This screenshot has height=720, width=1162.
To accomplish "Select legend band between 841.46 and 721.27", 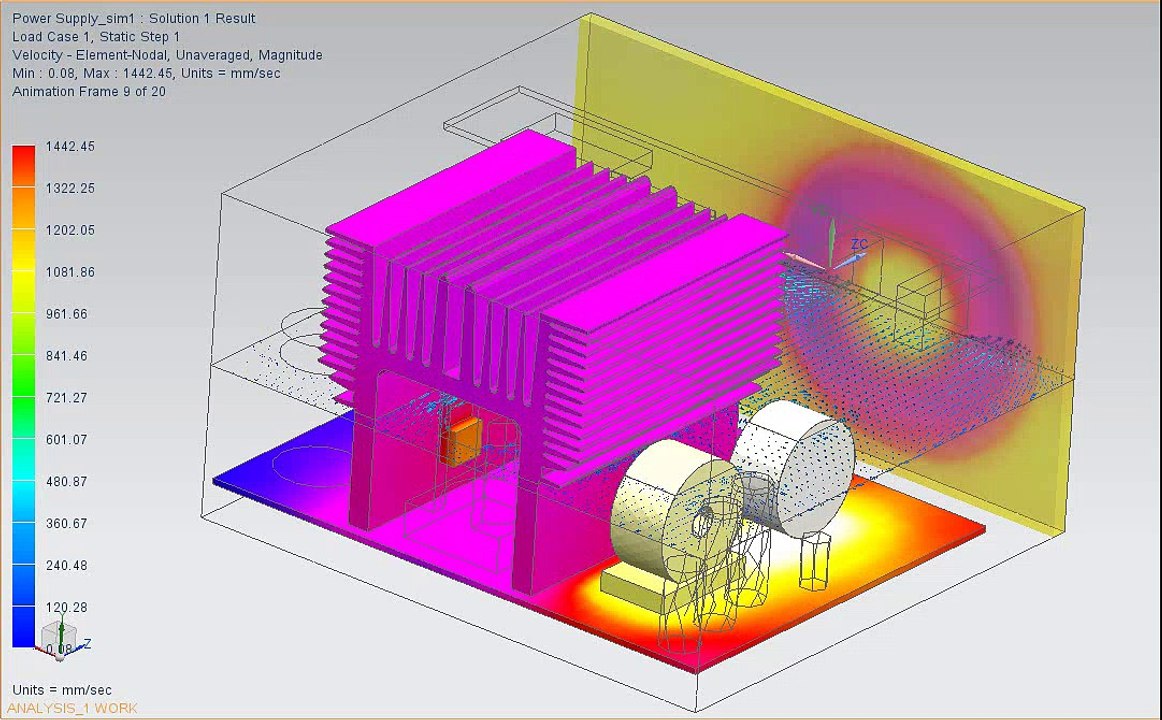I will coord(24,376).
